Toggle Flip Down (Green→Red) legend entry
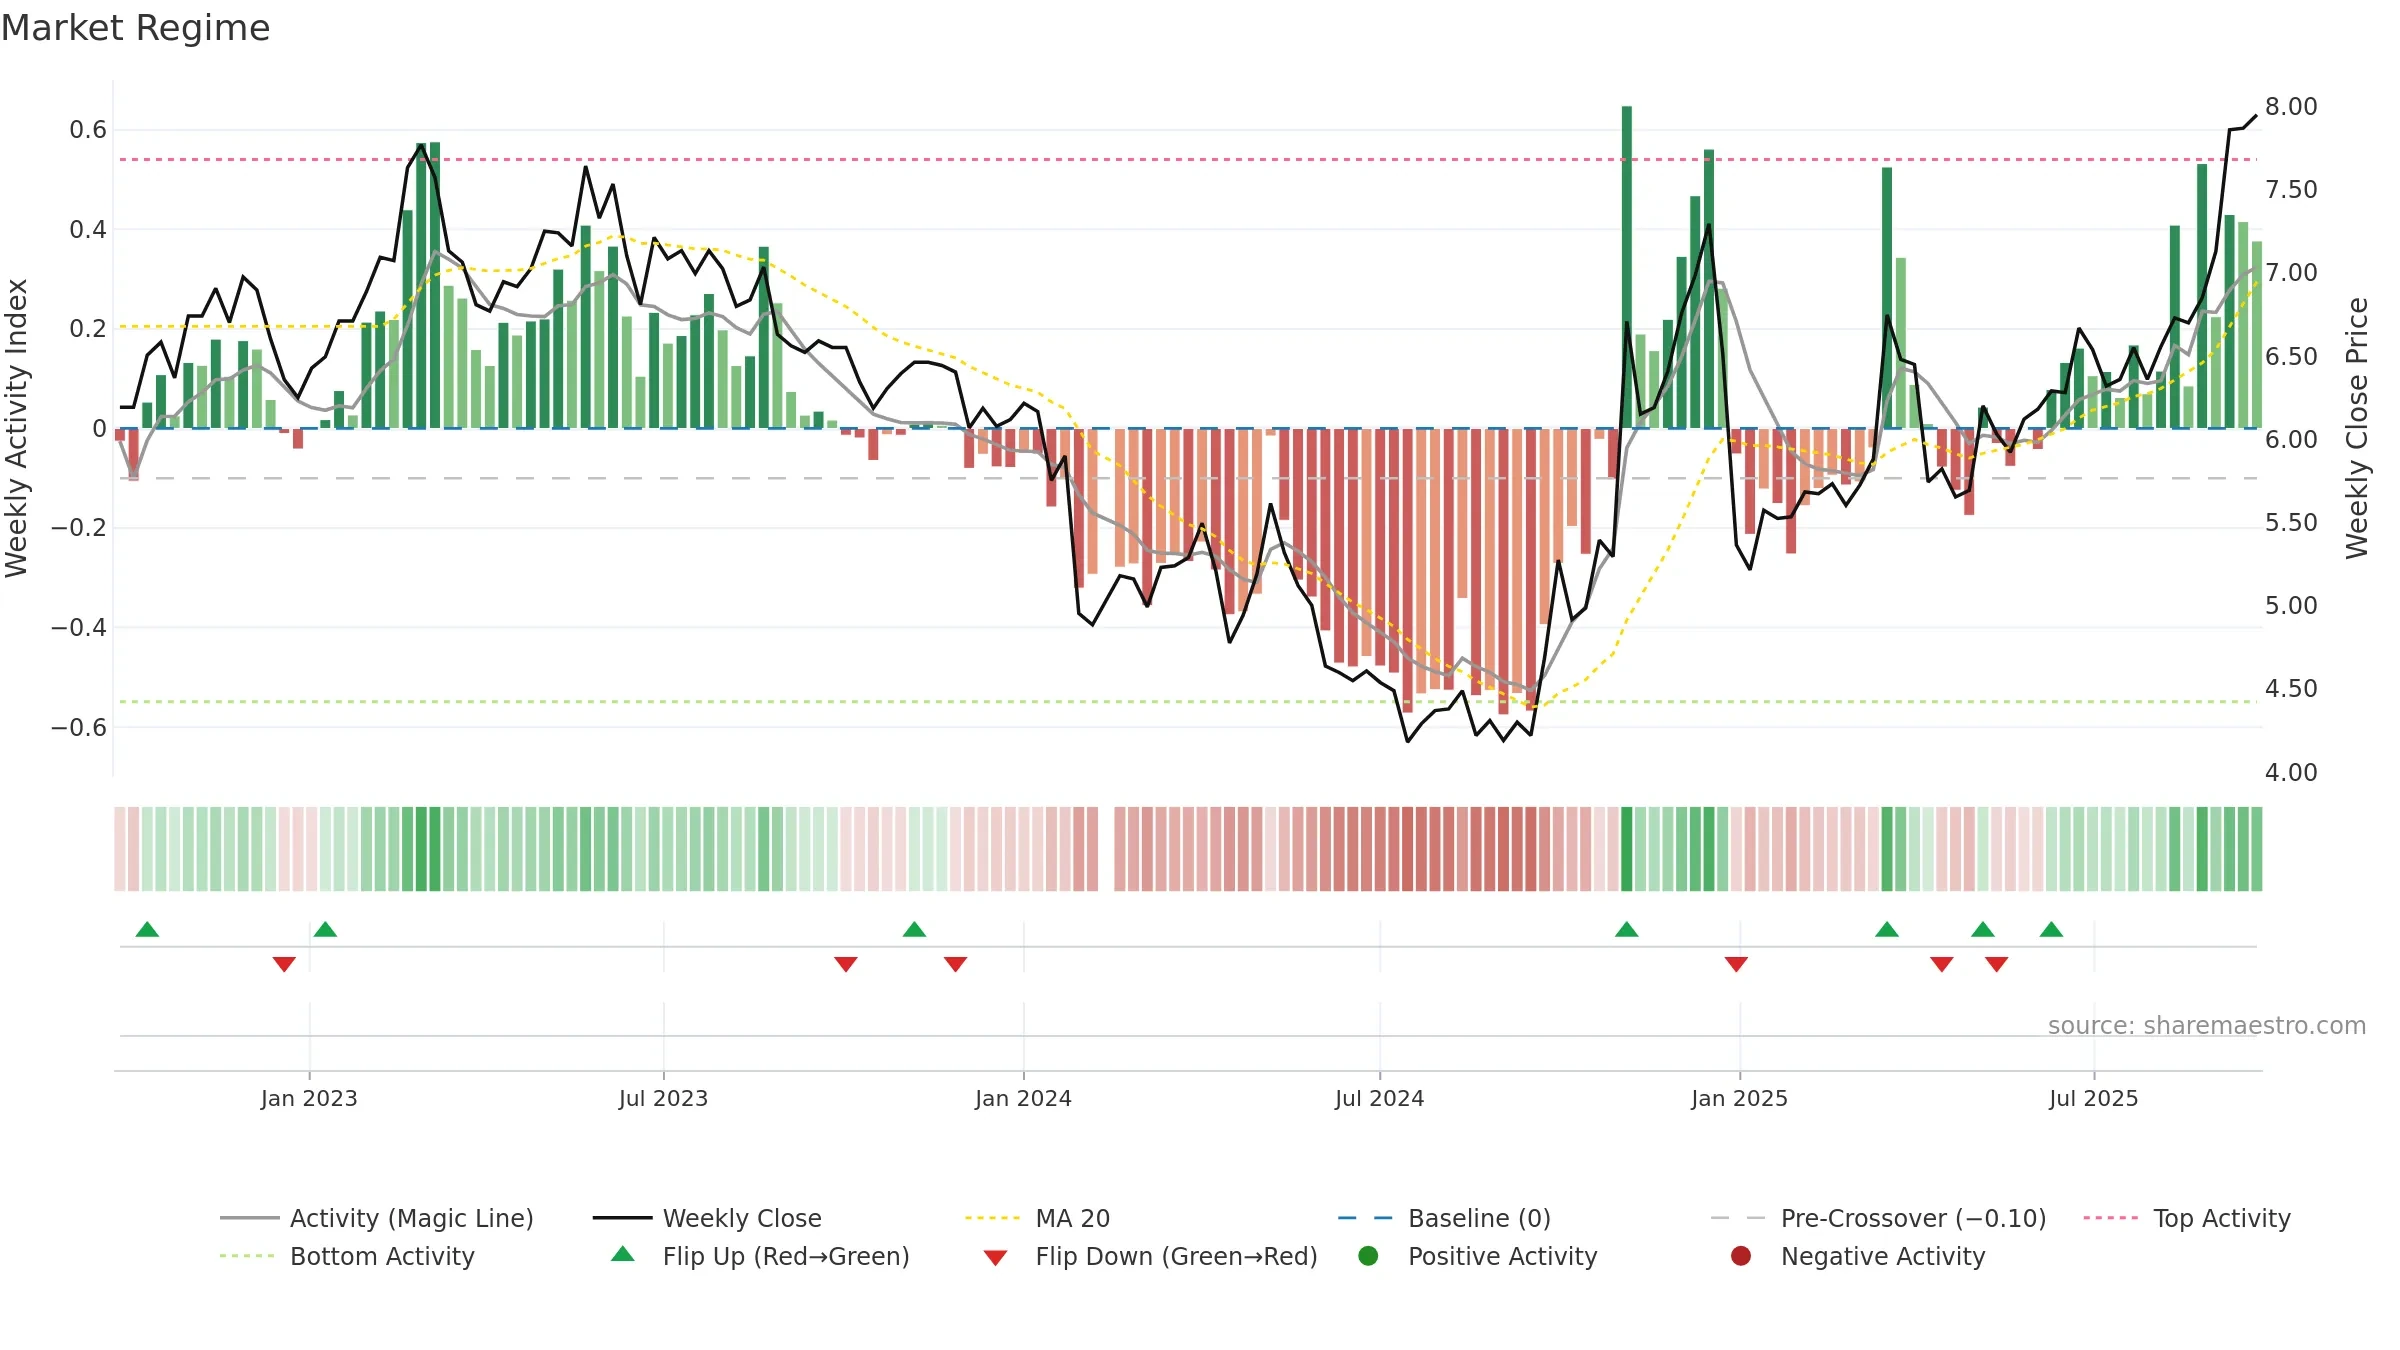This screenshot has width=2400, height=1350. [1150, 1256]
